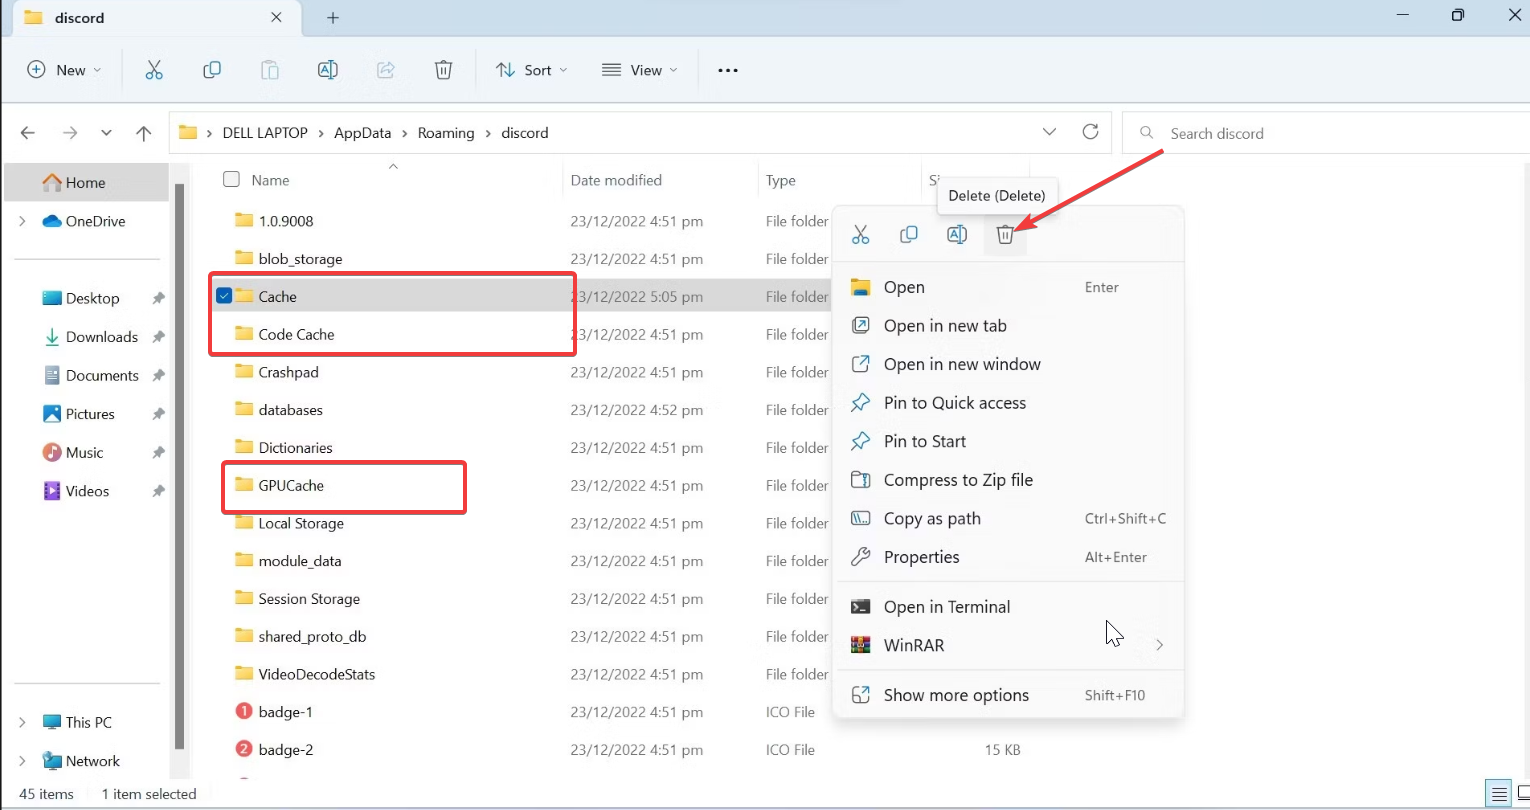Viewport: 1530px width, 810px height.
Task: Go forward with the forward arrow
Action: [x=70, y=133]
